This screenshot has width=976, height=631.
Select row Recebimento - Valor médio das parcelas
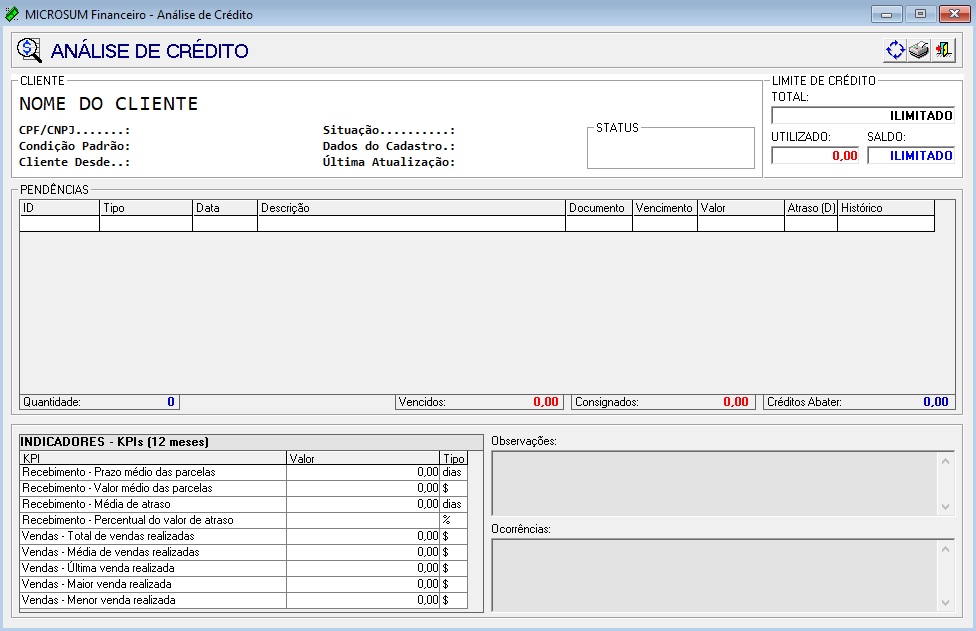click(243, 488)
